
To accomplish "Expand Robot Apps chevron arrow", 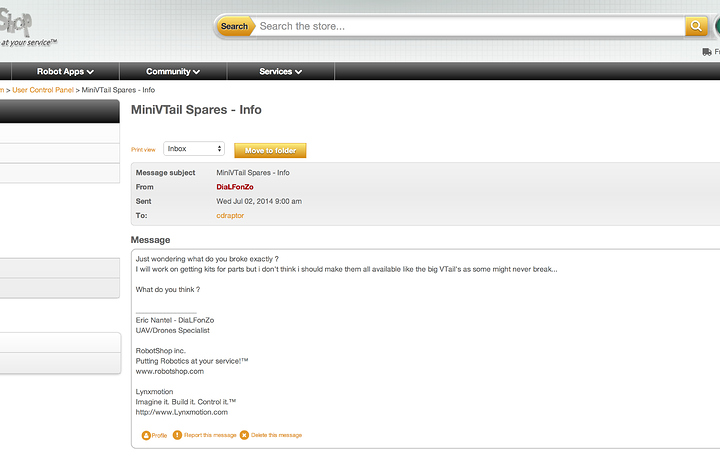I will point(90,72).
